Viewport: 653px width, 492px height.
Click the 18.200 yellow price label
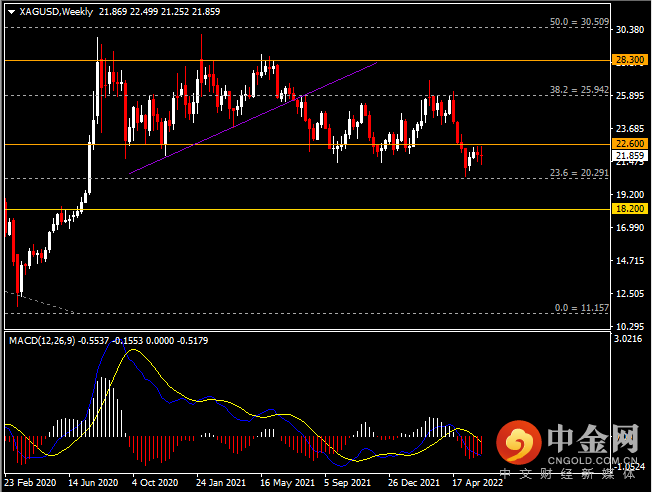click(x=630, y=209)
